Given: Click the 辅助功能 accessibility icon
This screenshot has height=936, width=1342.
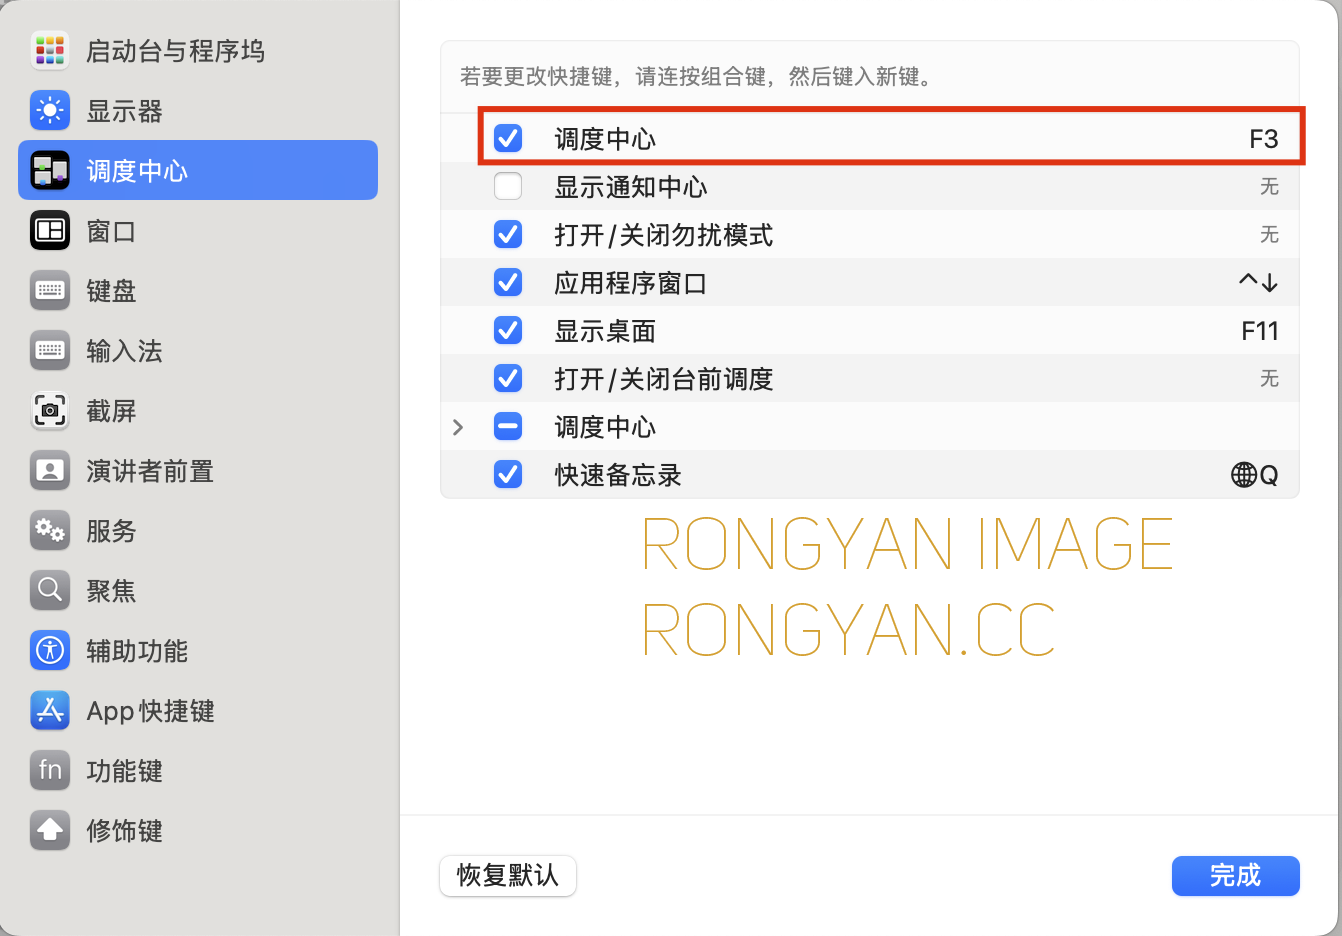Looking at the screenshot, I should coord(50,650).
